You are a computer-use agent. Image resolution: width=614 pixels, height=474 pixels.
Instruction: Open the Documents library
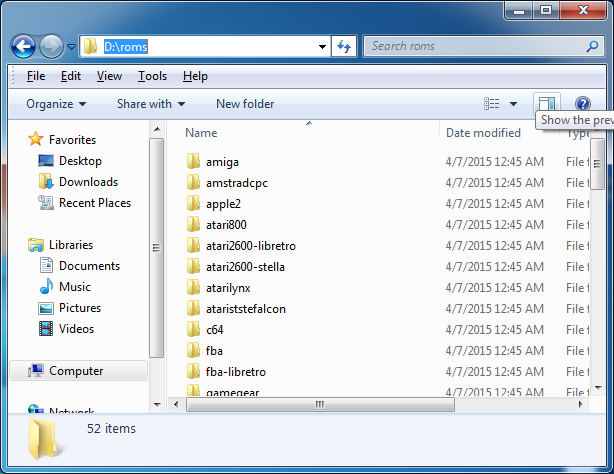coord(89,266)
